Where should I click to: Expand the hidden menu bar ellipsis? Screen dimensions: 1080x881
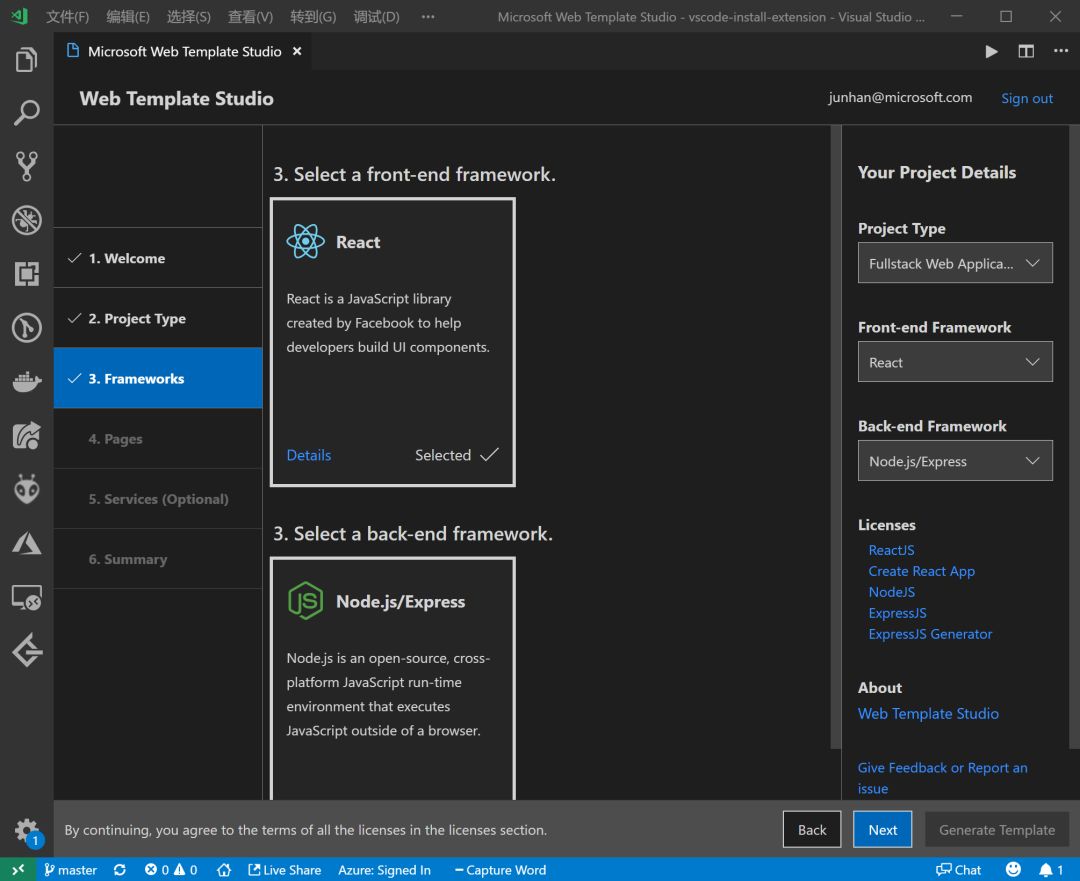[x=428, y=17]
